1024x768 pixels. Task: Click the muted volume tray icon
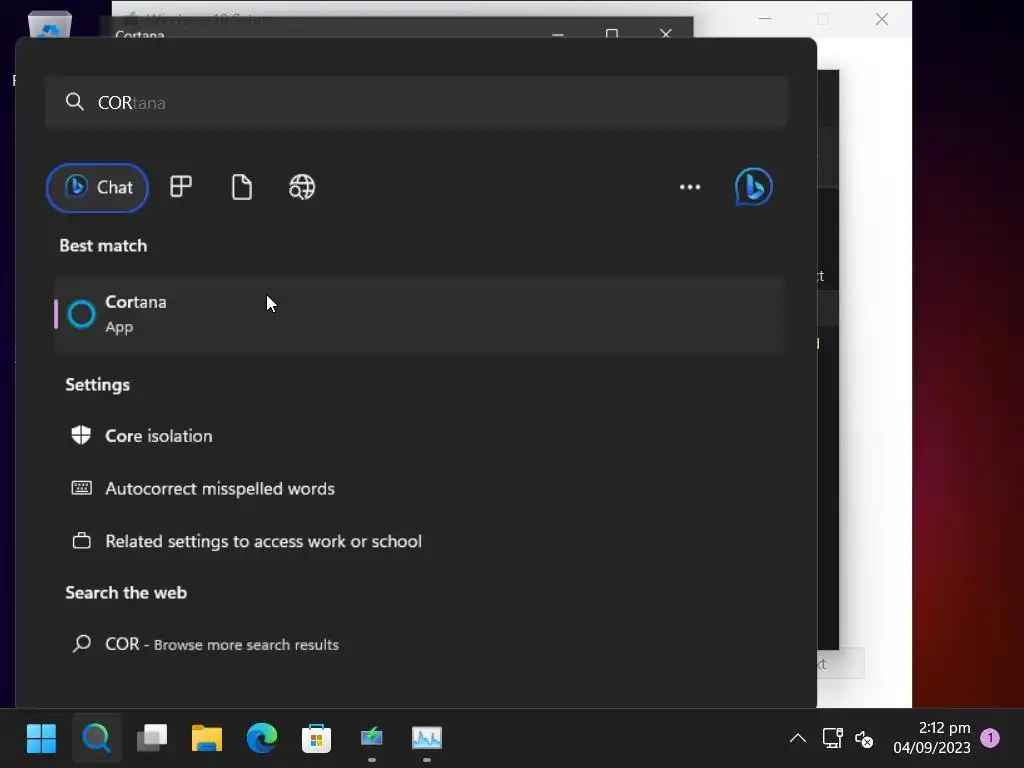[864, 739]
